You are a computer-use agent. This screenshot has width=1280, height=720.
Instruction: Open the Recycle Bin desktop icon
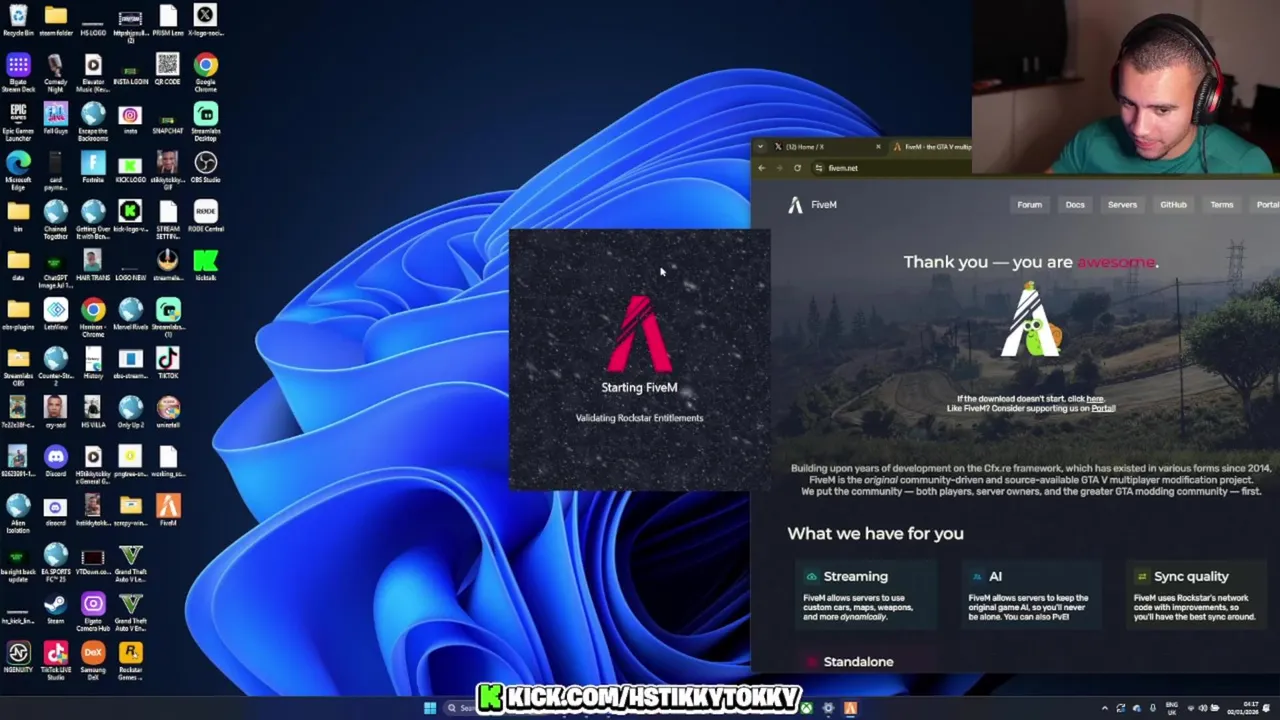click(18, 20)
